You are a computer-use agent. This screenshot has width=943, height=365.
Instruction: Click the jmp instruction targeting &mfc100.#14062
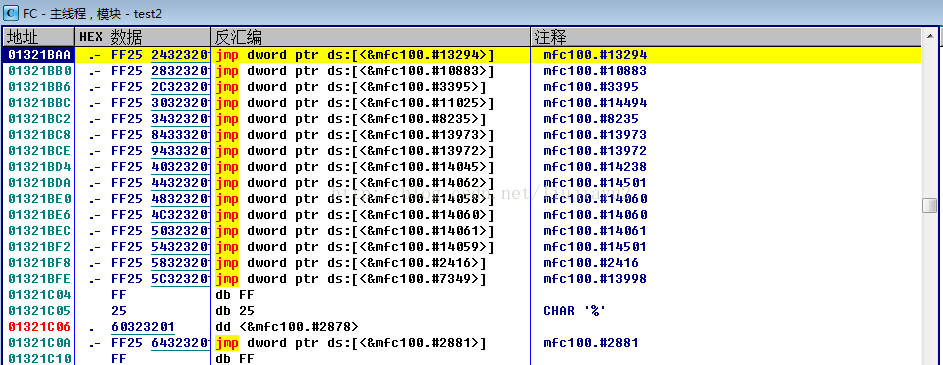point(355,183)
